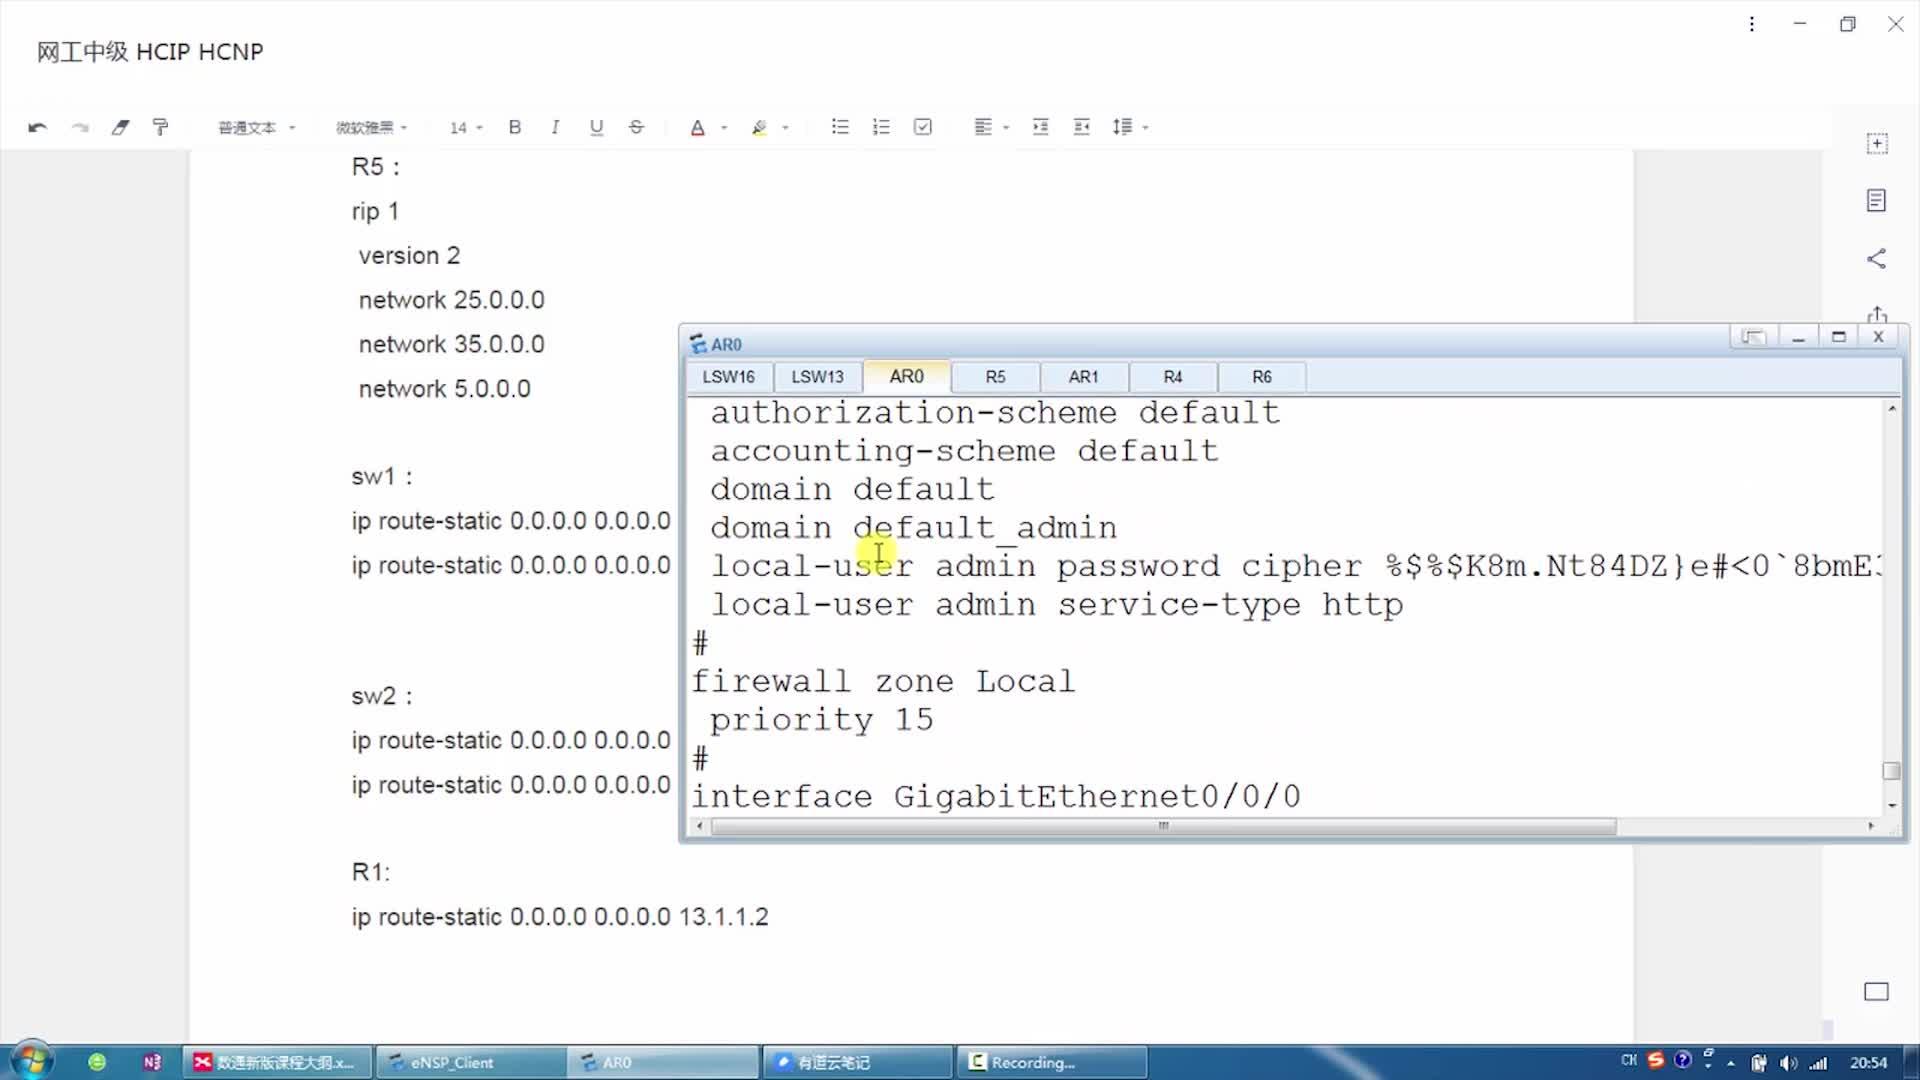Image resolution: width=1920 pixels, height=1080 pixels.
Task: Click the indent increase icon
Action: [1040, 127]
